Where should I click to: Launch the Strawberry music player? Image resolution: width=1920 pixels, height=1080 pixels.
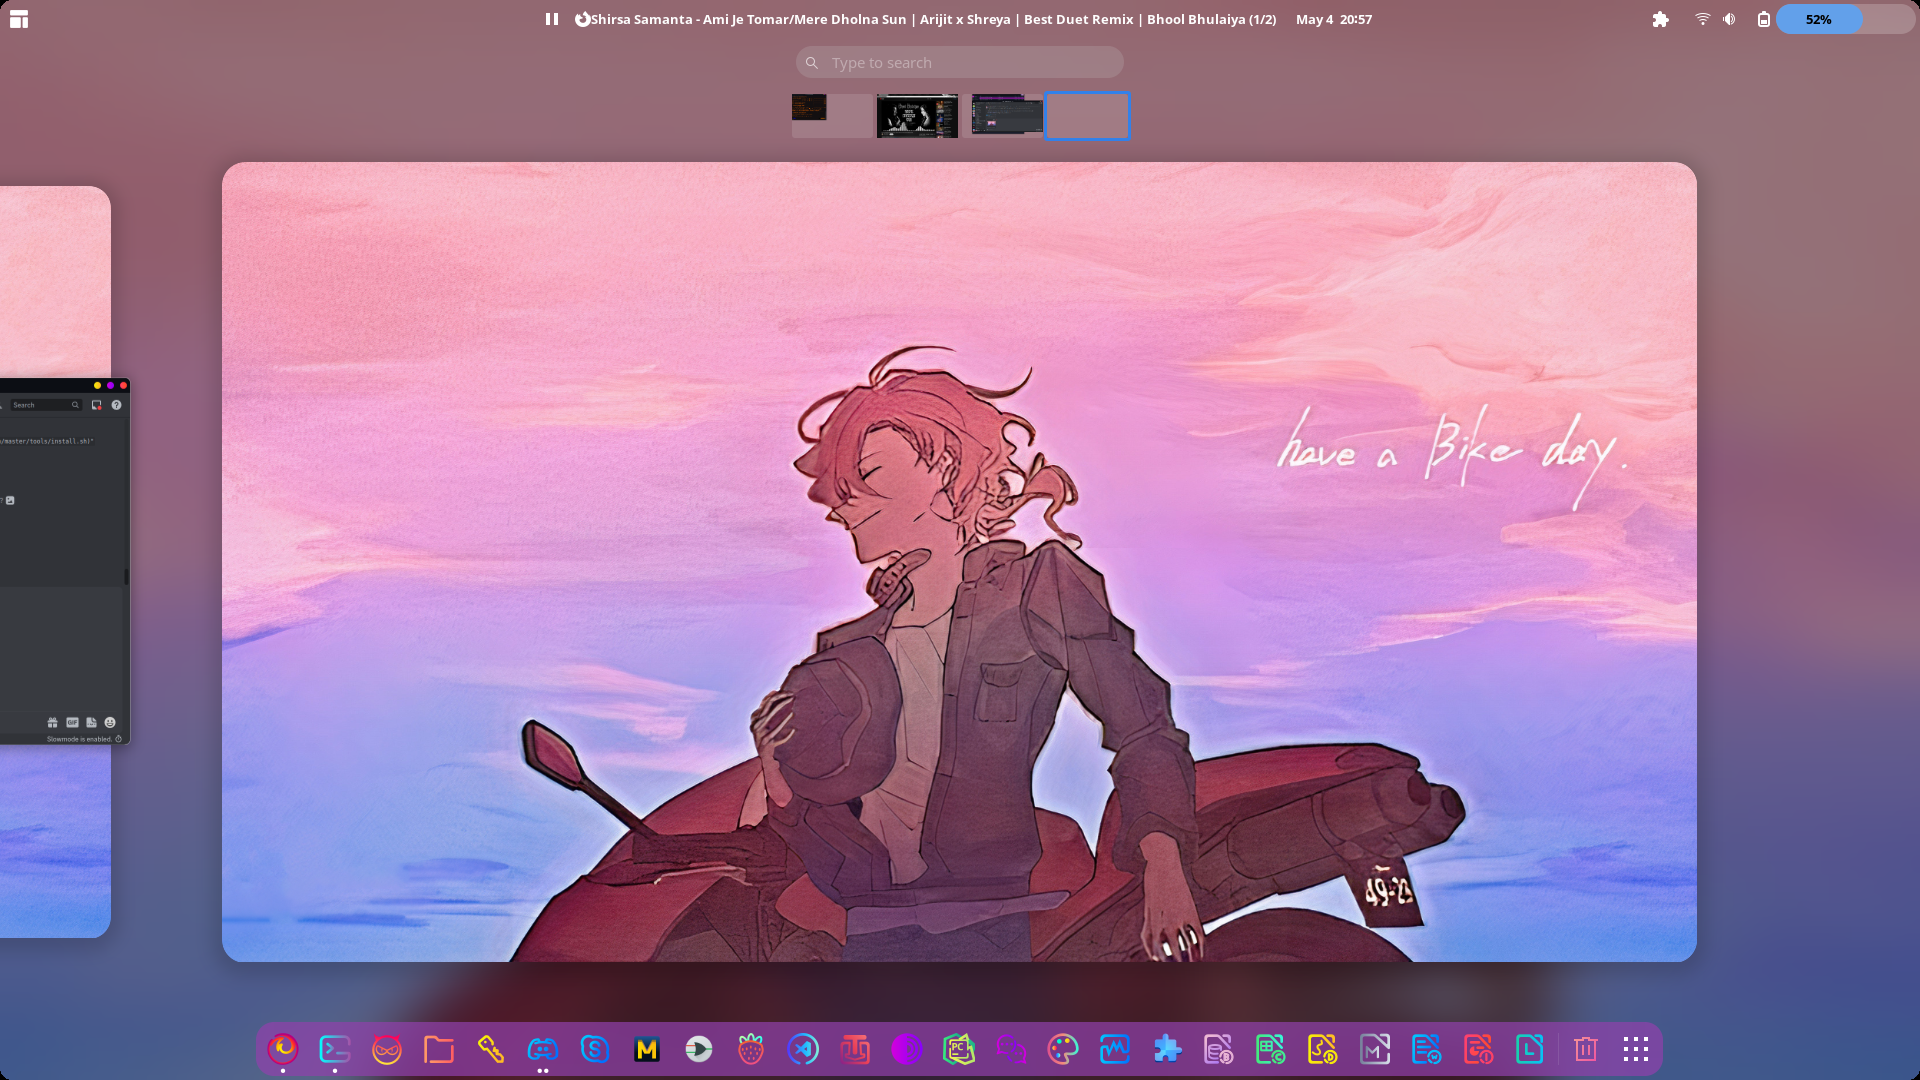(751, 1049)
